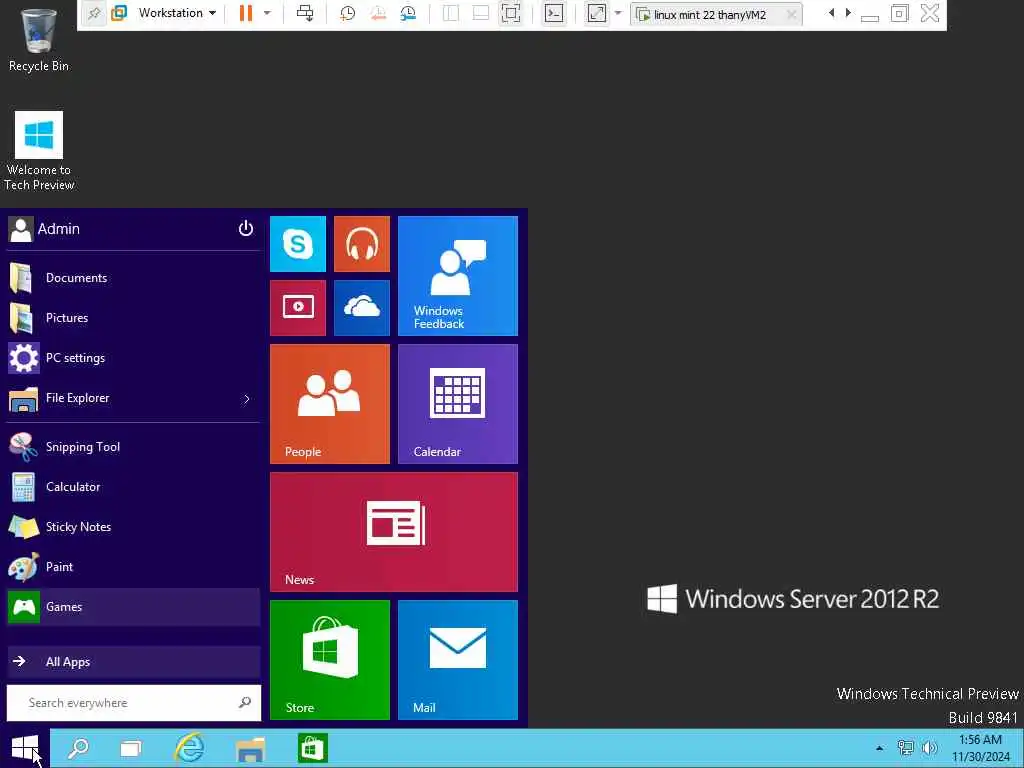Open Welcome to Tech Preview desktop shortcut
1024x768 pixels.
(39, 152)
